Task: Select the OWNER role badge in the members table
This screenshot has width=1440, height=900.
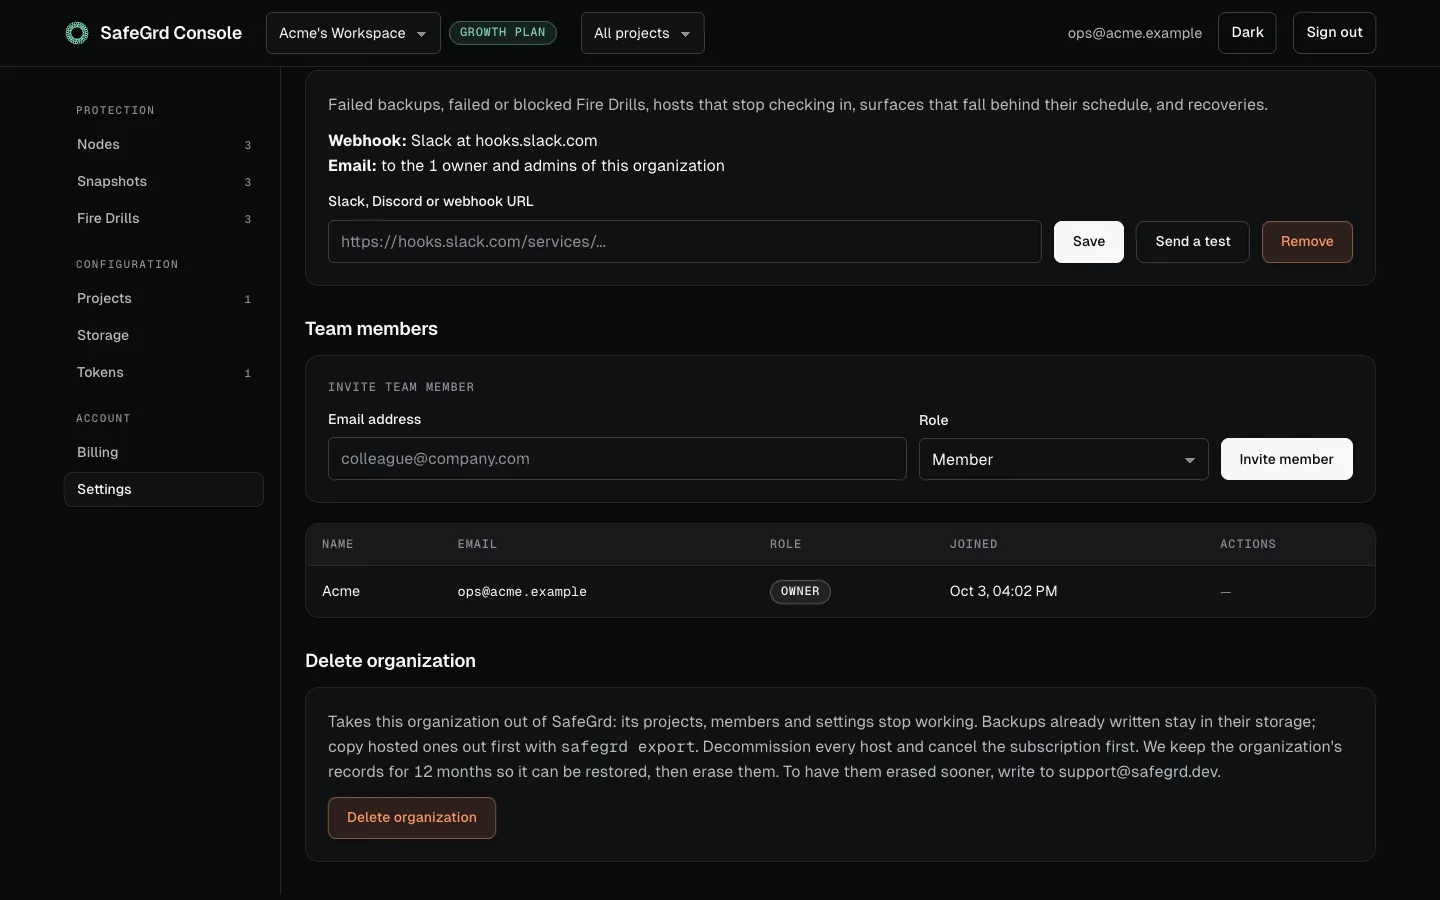Action: point(800,592)
